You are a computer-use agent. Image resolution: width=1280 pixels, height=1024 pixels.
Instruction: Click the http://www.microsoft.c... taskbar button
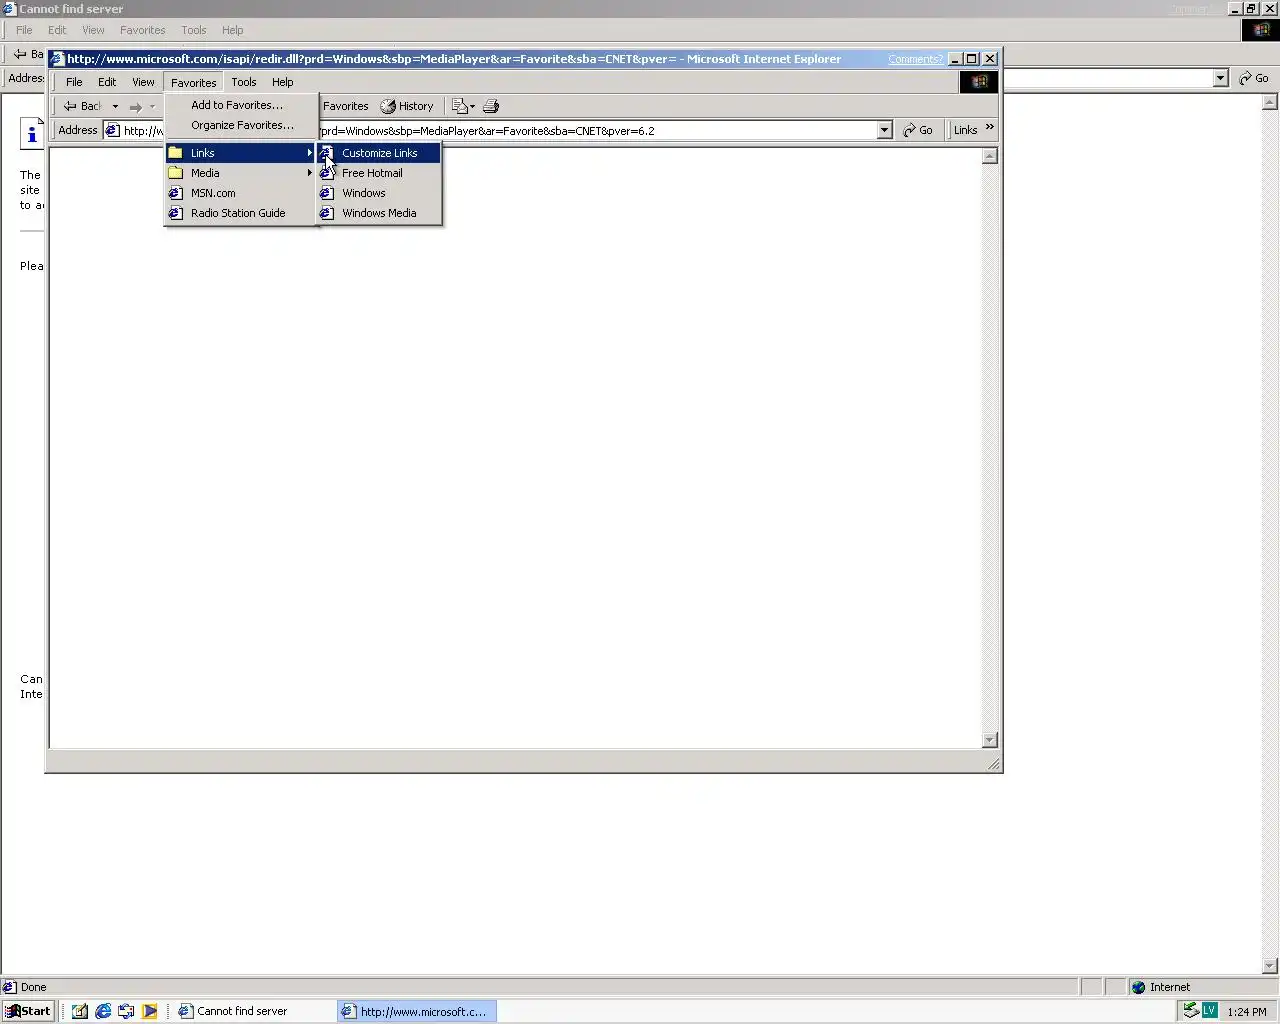click(x=417, y=1011)
